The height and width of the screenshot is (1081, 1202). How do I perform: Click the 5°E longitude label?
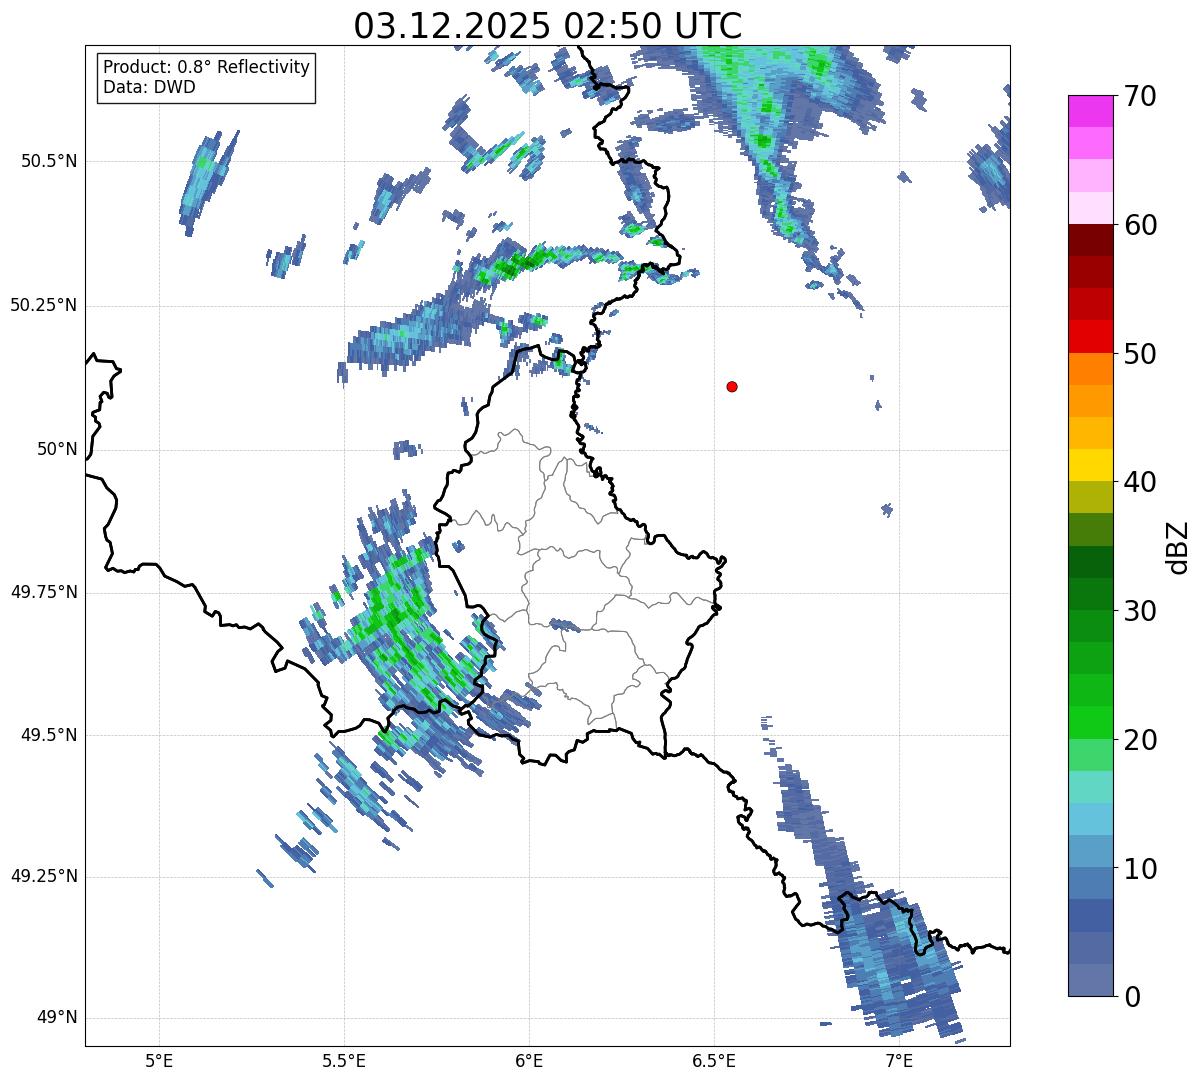(159, 1060)
